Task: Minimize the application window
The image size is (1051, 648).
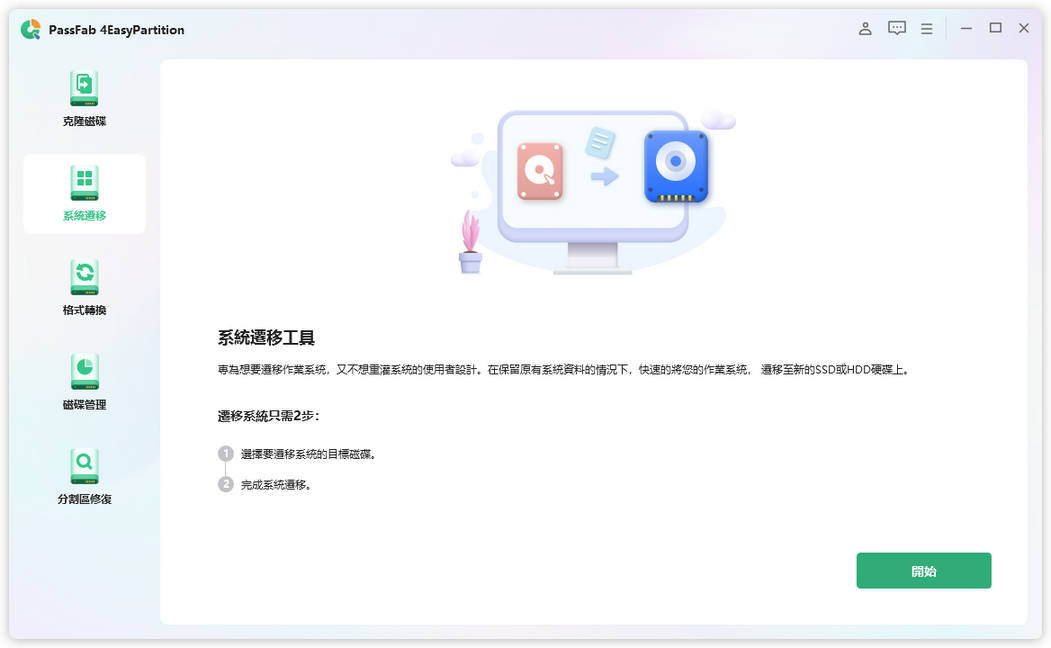Action: tap(965, 28)
